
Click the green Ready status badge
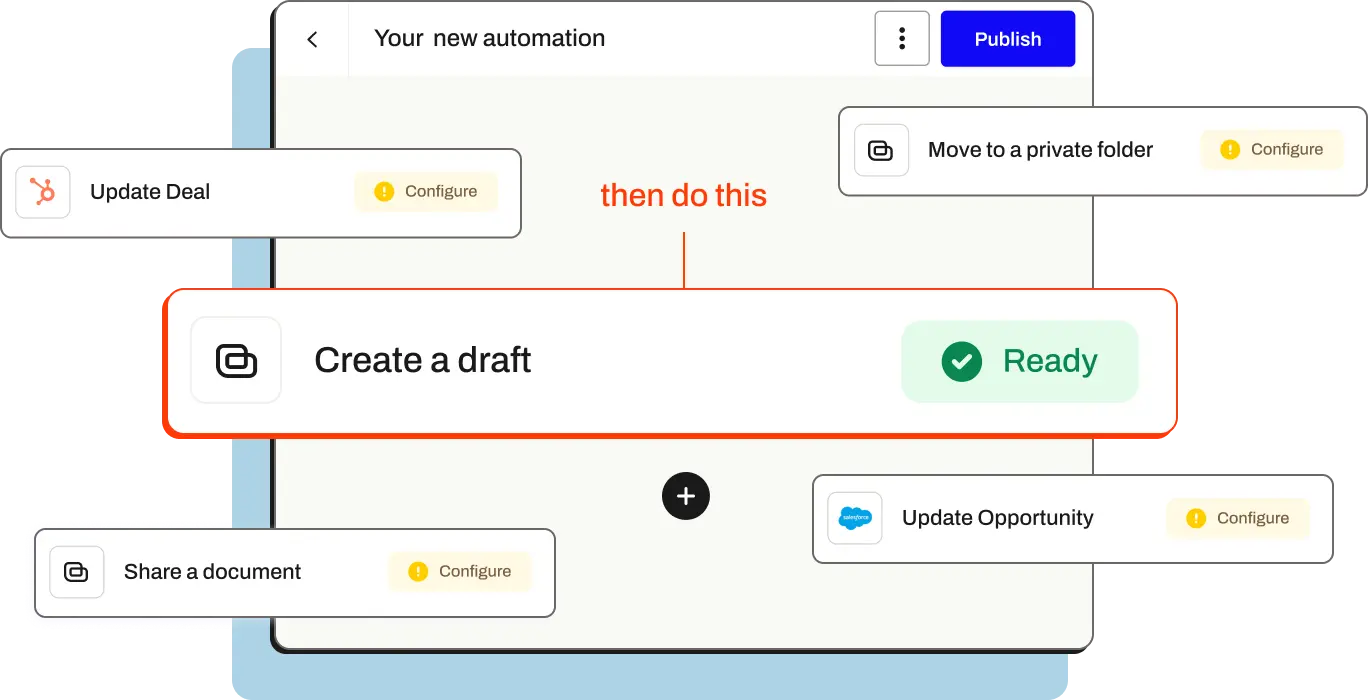tap(1020, 361)
